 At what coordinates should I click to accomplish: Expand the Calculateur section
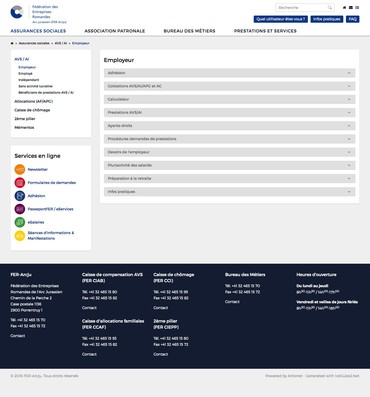229,99
